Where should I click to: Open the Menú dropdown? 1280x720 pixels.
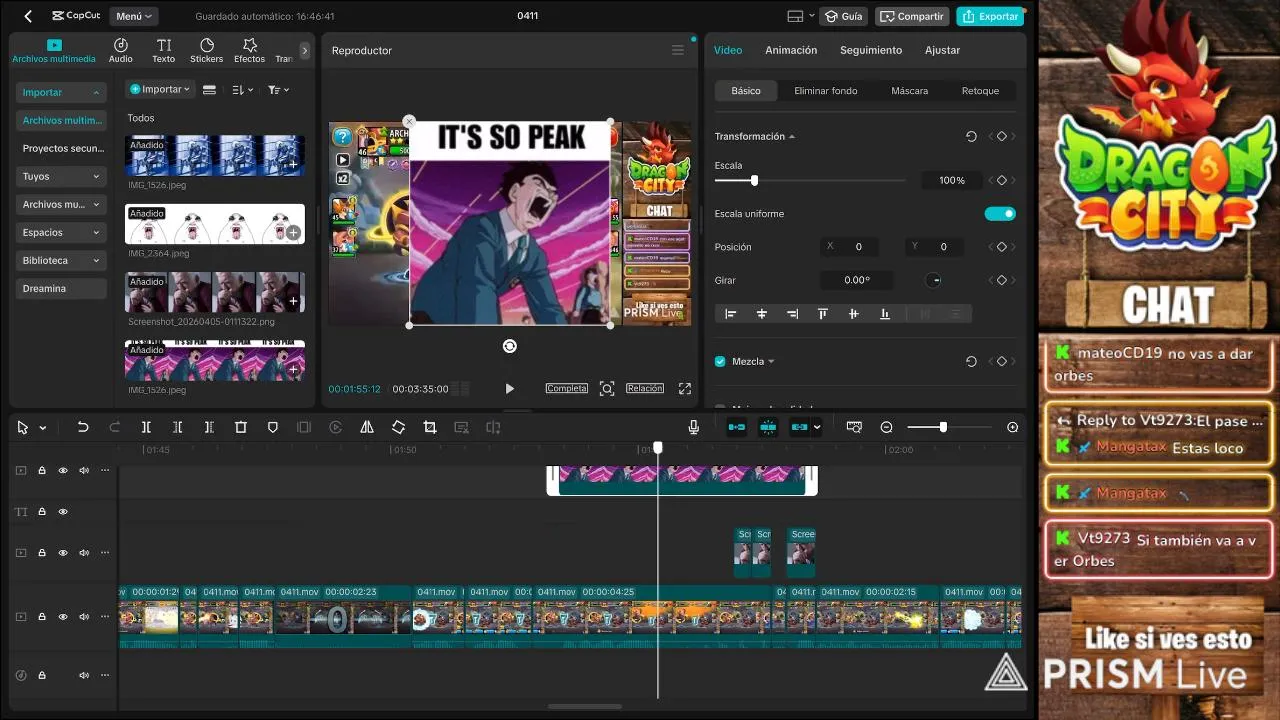pos(134,16)
